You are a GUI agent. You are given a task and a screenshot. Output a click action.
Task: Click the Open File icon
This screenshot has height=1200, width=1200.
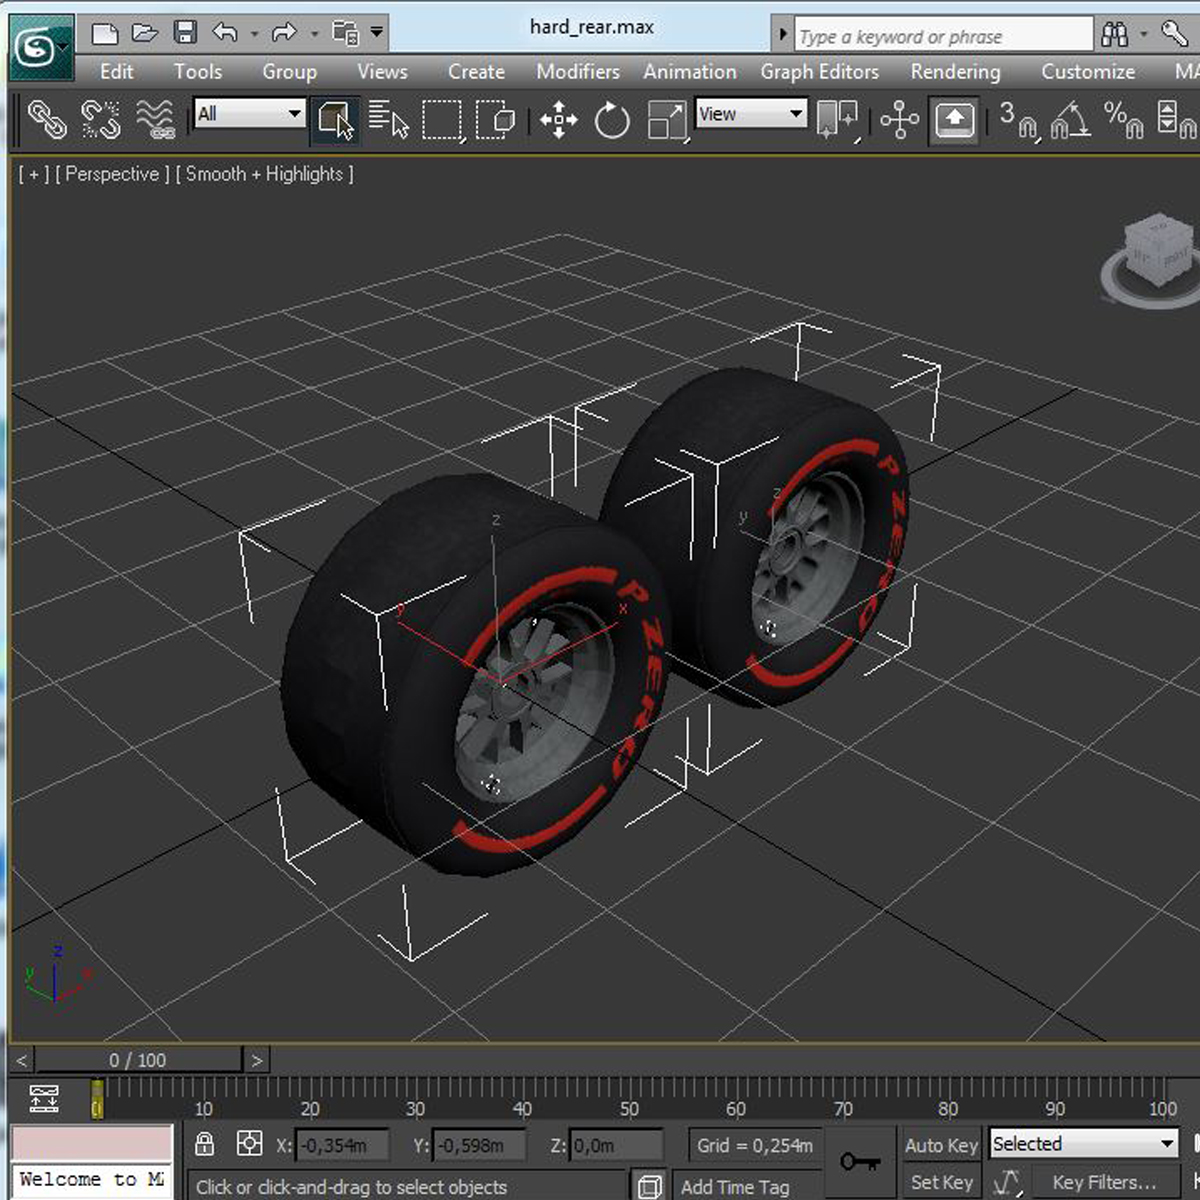coord(145,33)
